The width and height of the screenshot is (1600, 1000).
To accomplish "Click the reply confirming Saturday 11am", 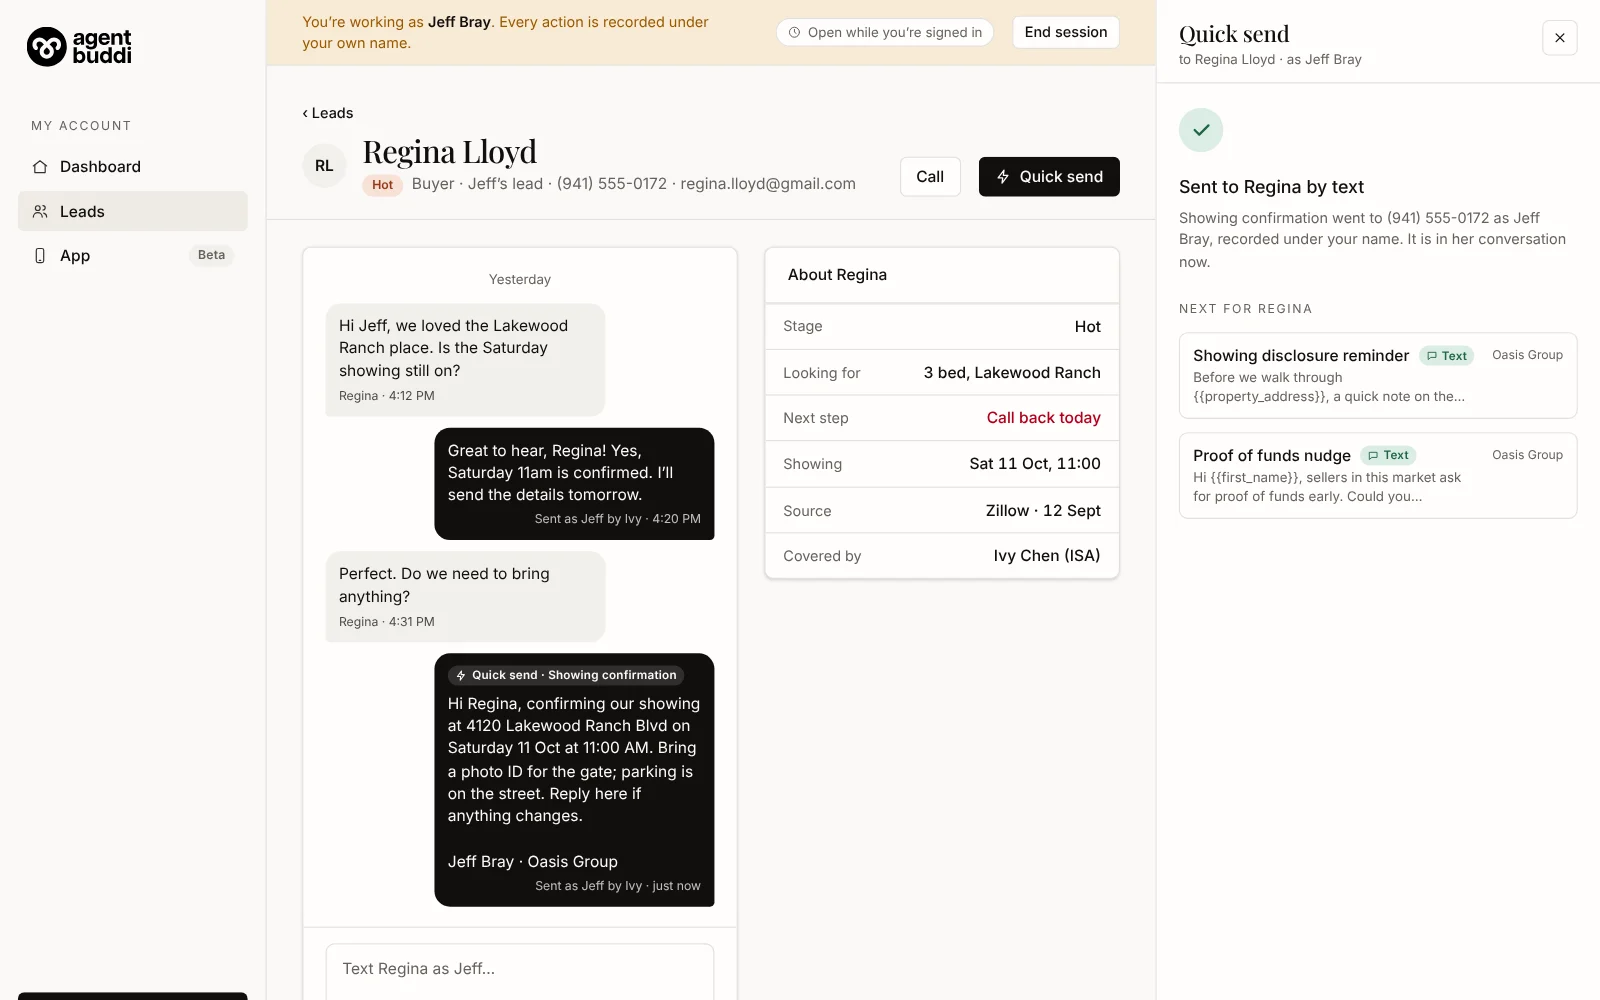I will pos(574,484).
